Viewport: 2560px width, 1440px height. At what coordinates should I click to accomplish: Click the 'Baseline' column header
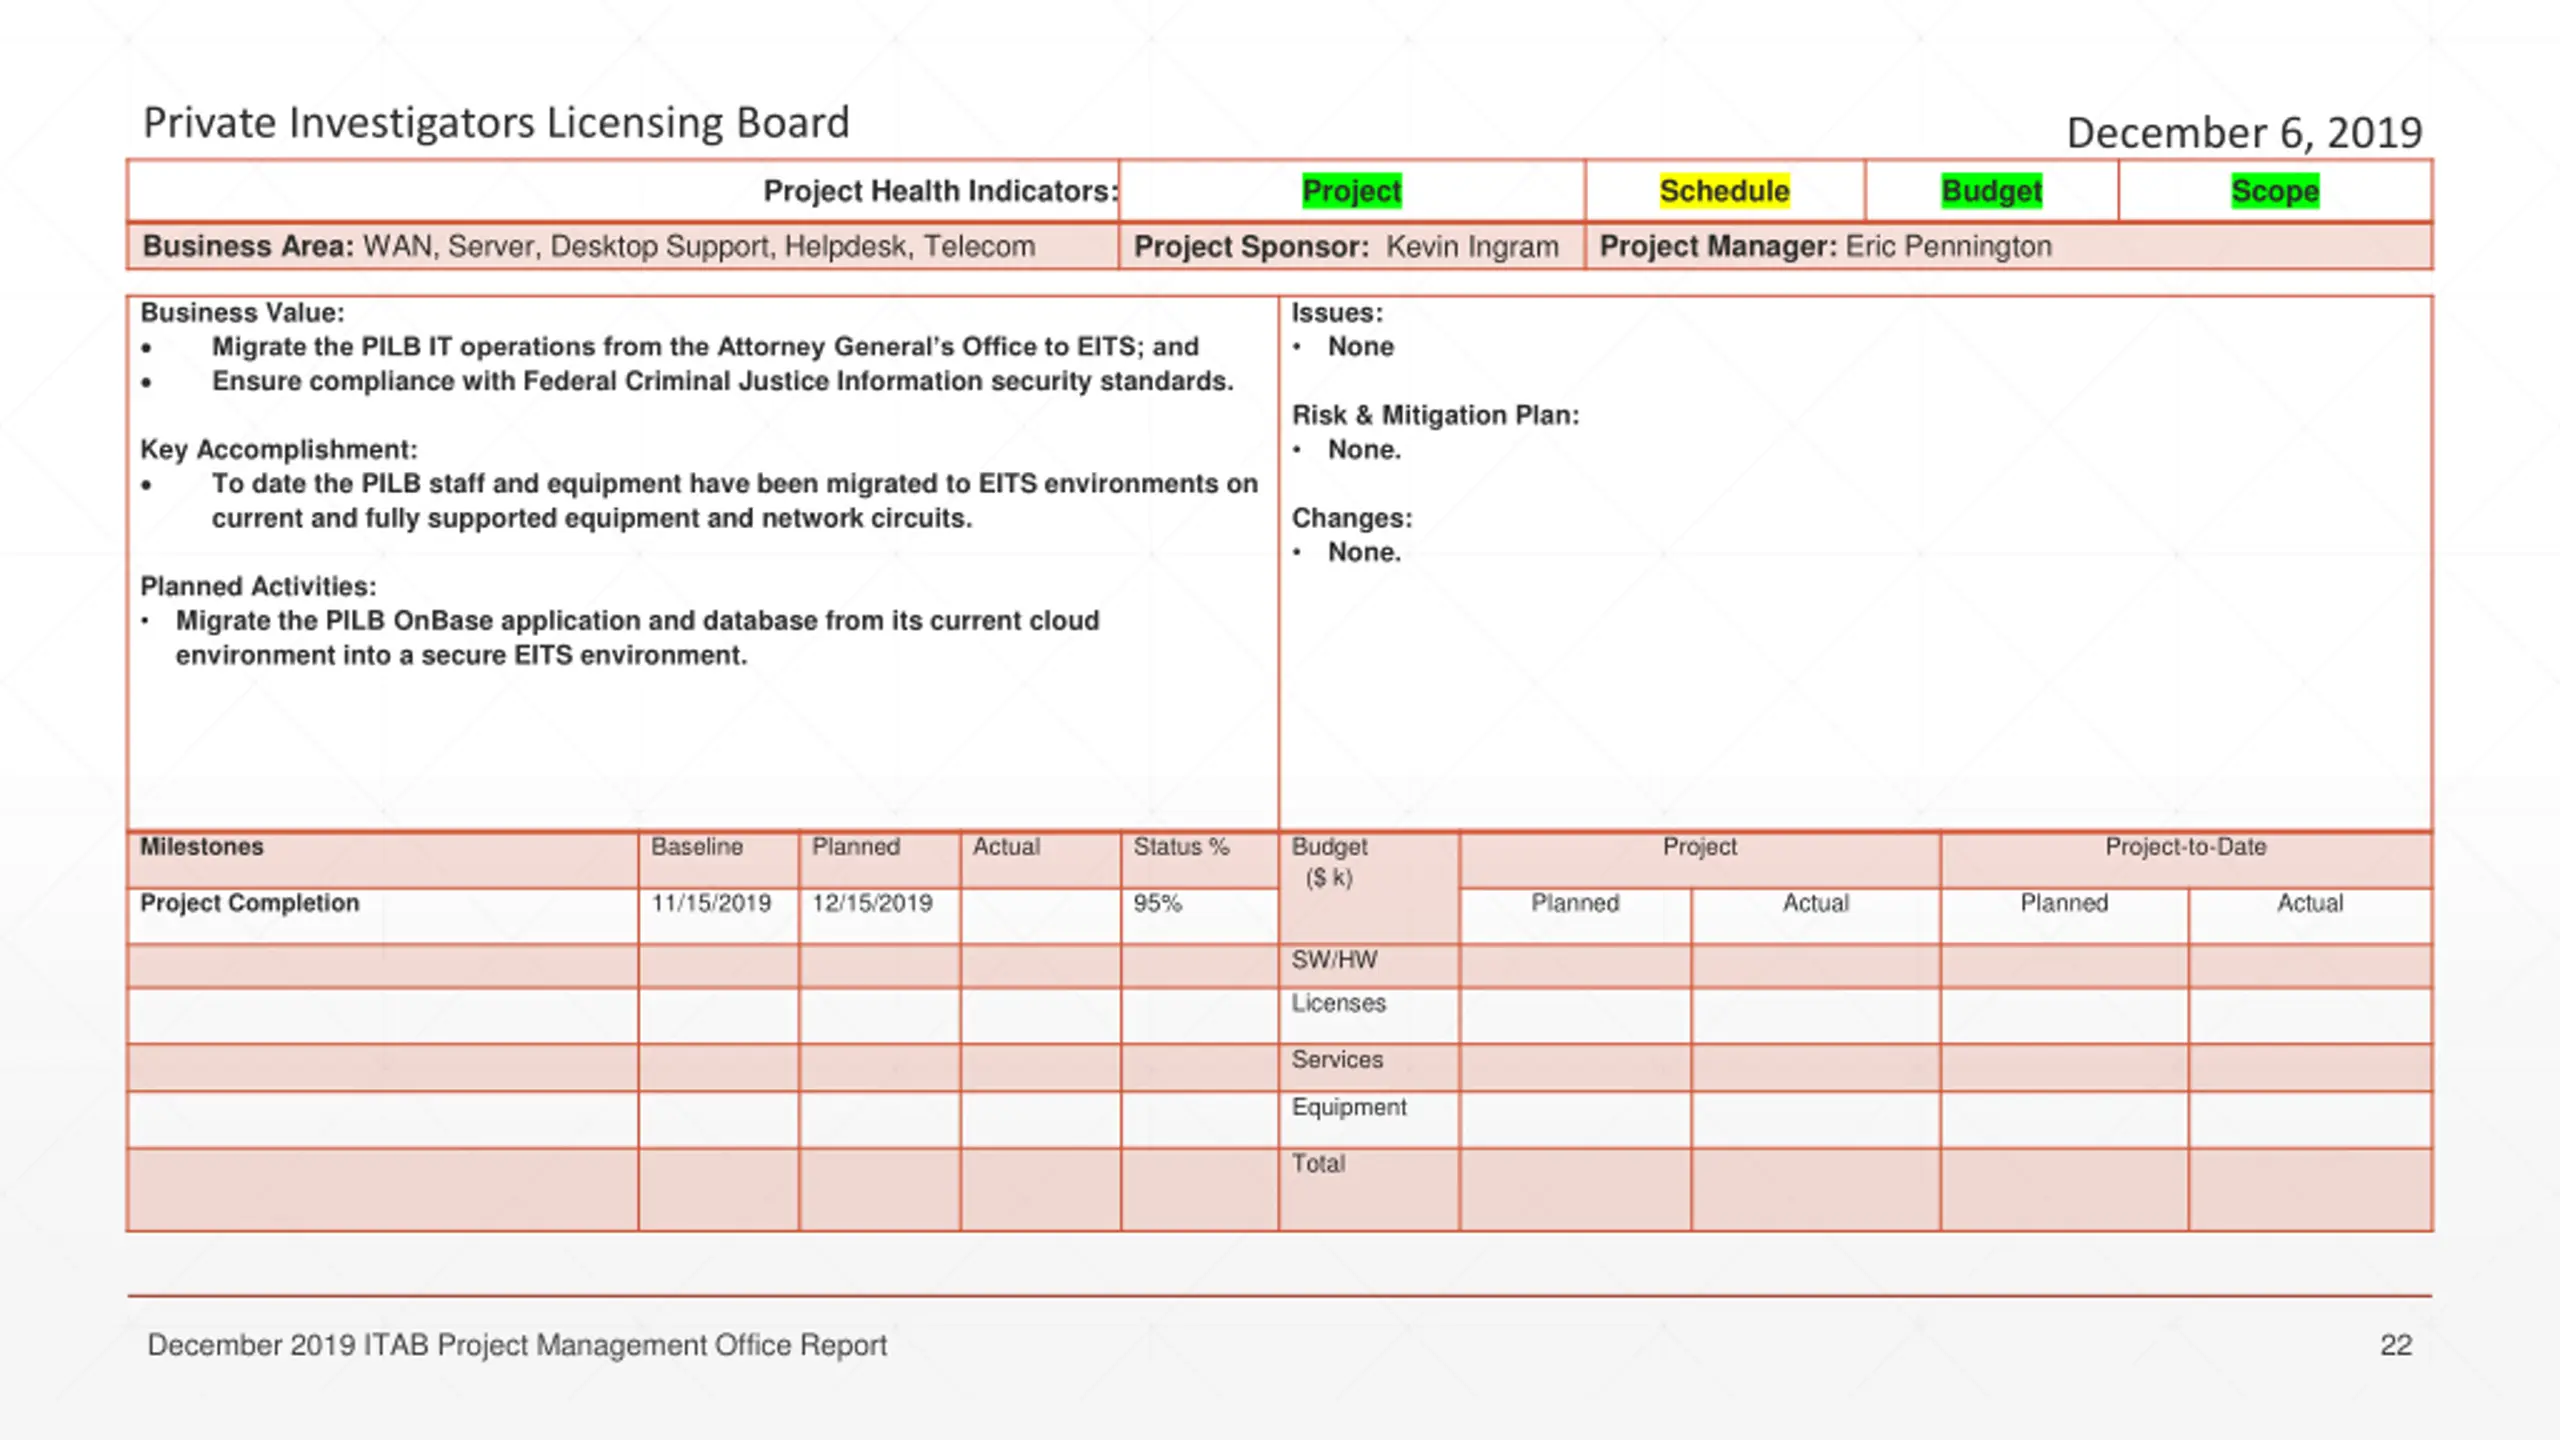point(697,847)
